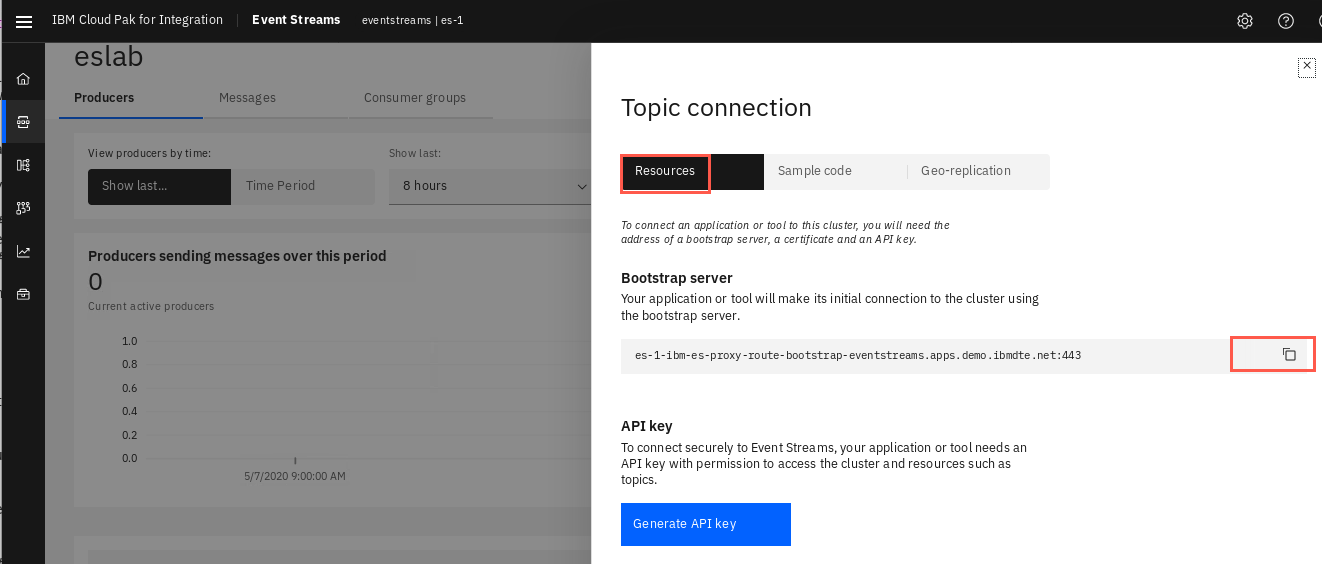Switch to the Resources tab
The width and height of the screenshot is (1322, 564).
[692, 172]
